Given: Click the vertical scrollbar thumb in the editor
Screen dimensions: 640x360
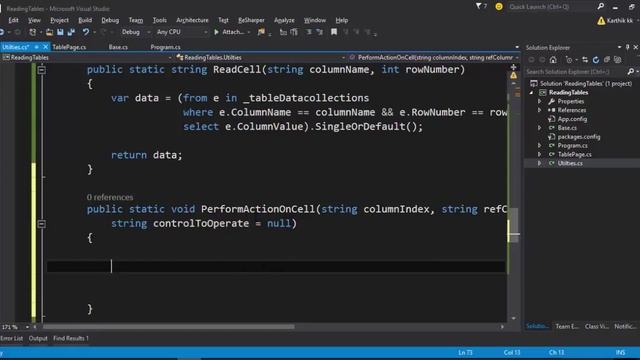Looking at the screenshot, I should click(515, 225).
